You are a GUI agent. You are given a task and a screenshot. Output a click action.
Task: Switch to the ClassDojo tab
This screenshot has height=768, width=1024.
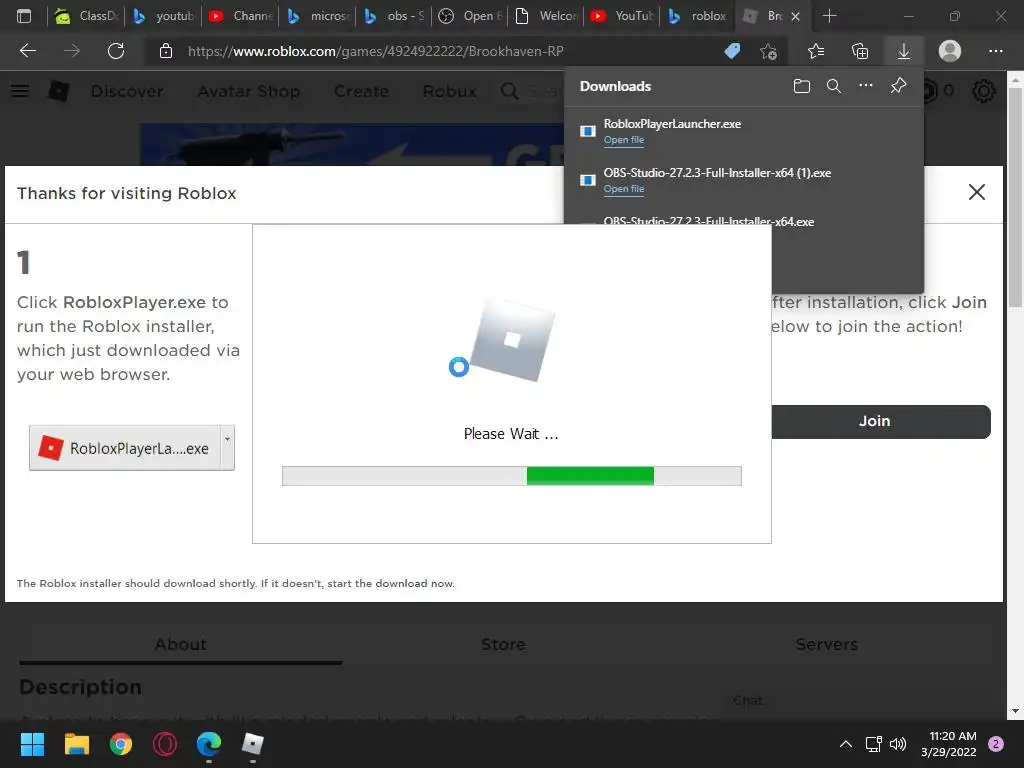(x=87, y=16)
